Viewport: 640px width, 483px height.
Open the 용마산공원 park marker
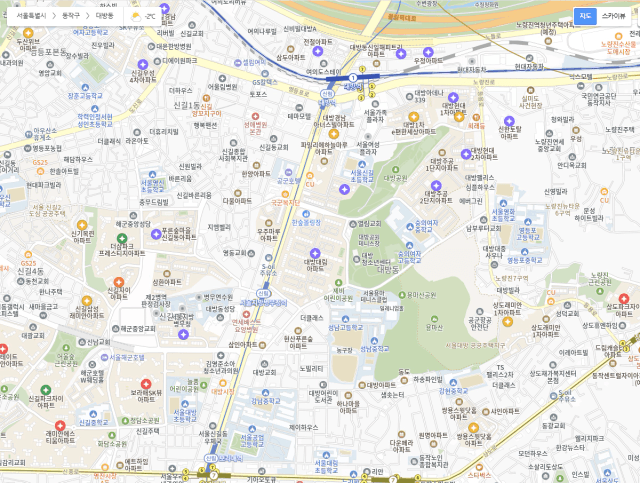402,295
